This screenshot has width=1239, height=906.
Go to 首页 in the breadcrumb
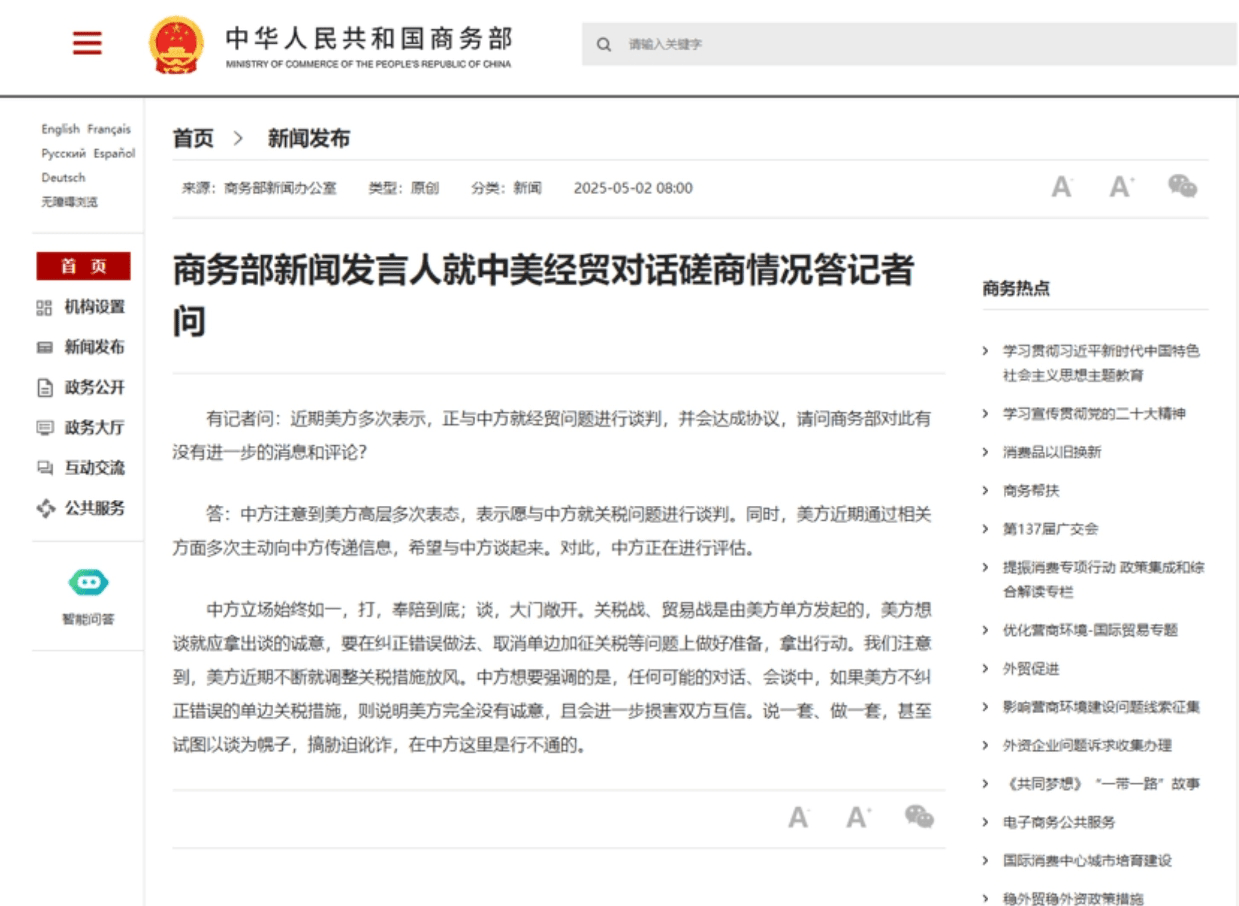pyautogui.click(x=193, y=139)
